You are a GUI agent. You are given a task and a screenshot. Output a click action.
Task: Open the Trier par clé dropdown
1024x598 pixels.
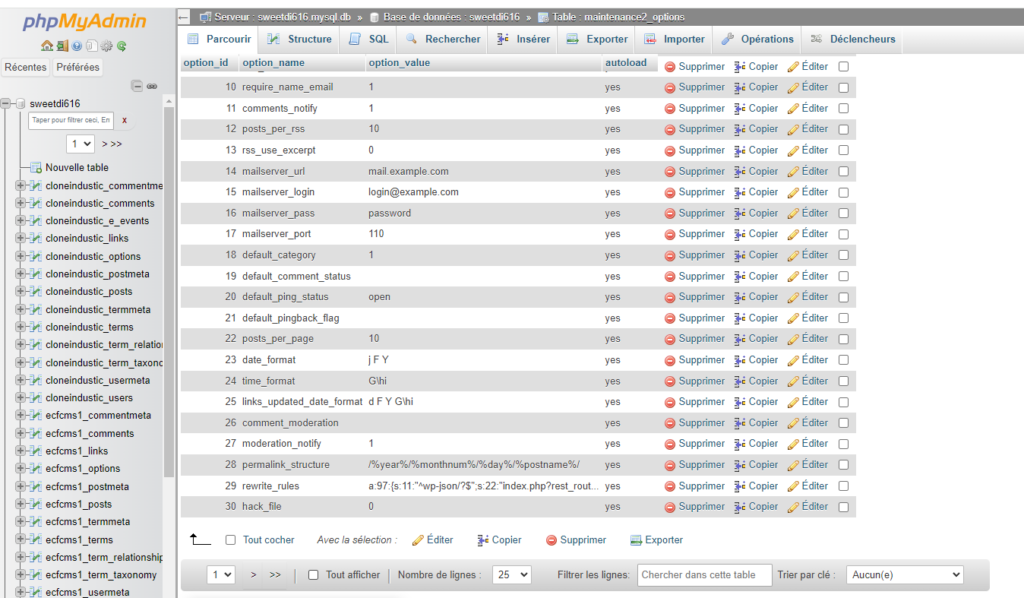905,575
